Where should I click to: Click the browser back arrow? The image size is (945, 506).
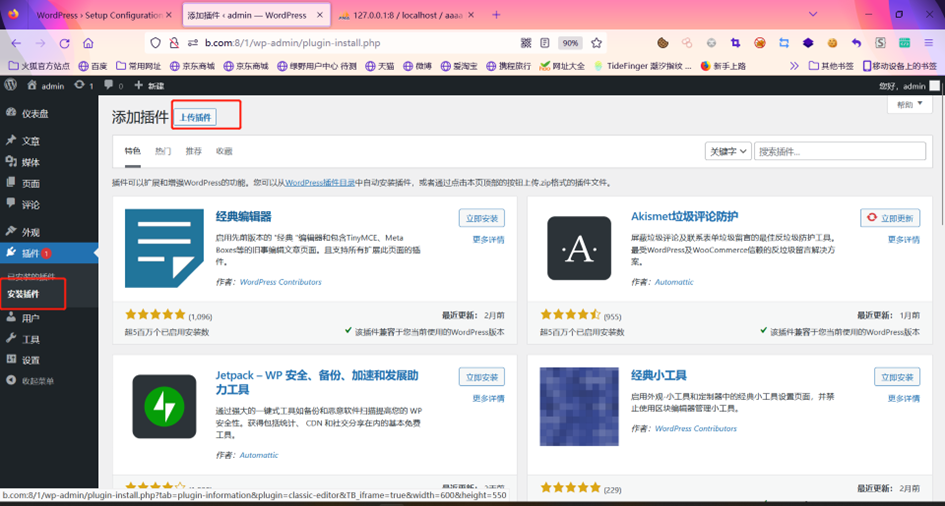click(x=16, y=43)
